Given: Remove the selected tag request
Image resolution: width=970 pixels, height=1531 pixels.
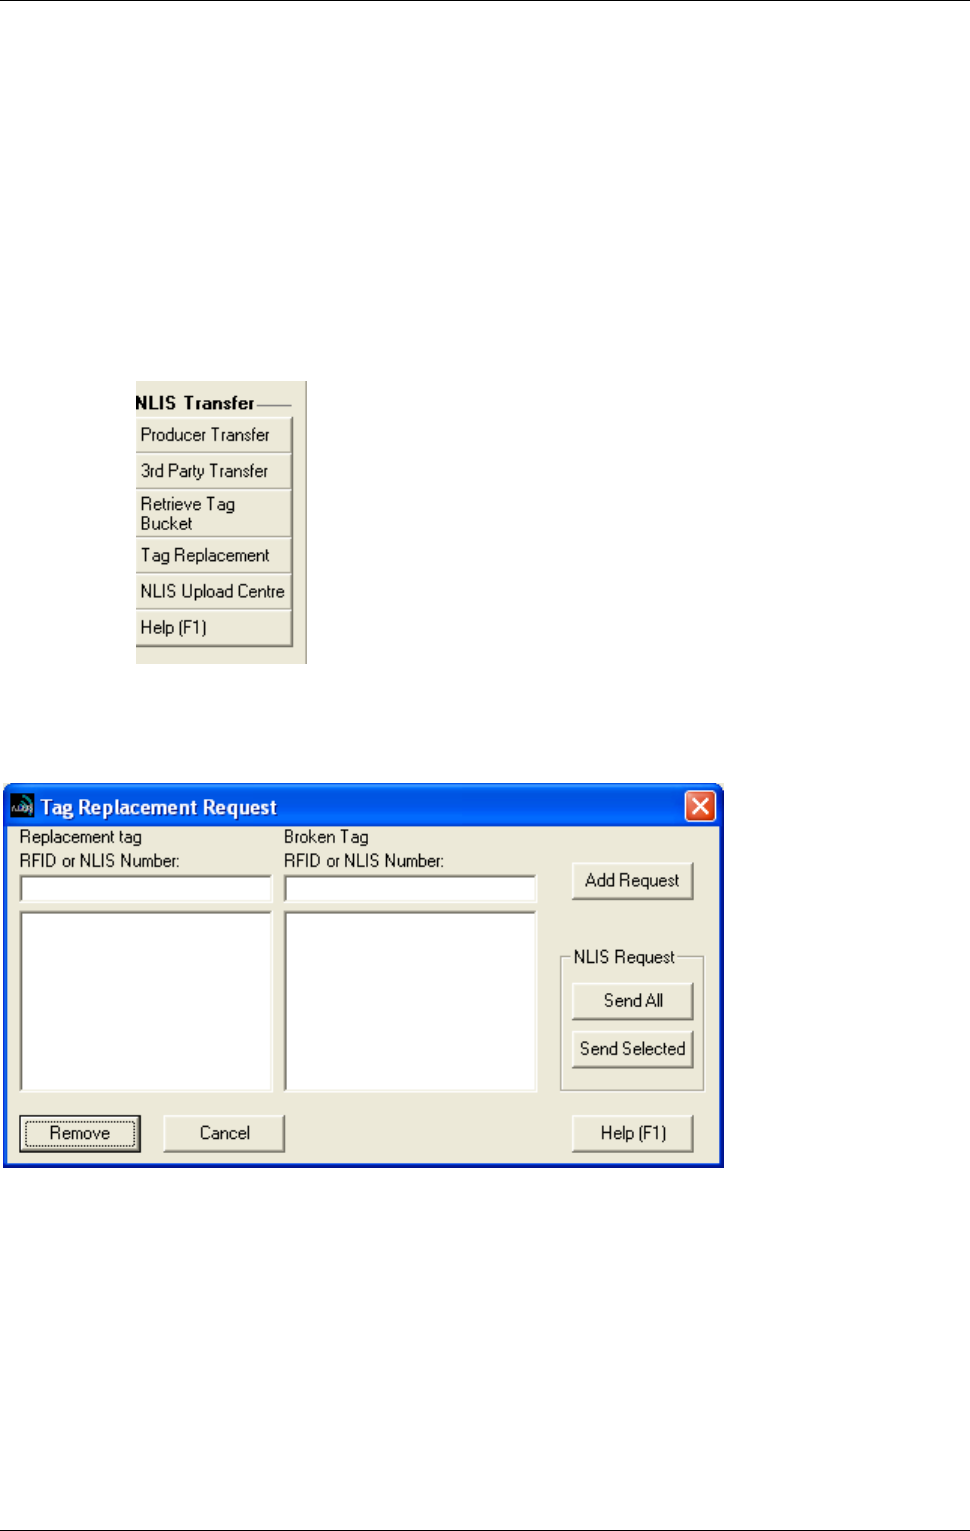Looking at the screenshot, I should 80,1133.
